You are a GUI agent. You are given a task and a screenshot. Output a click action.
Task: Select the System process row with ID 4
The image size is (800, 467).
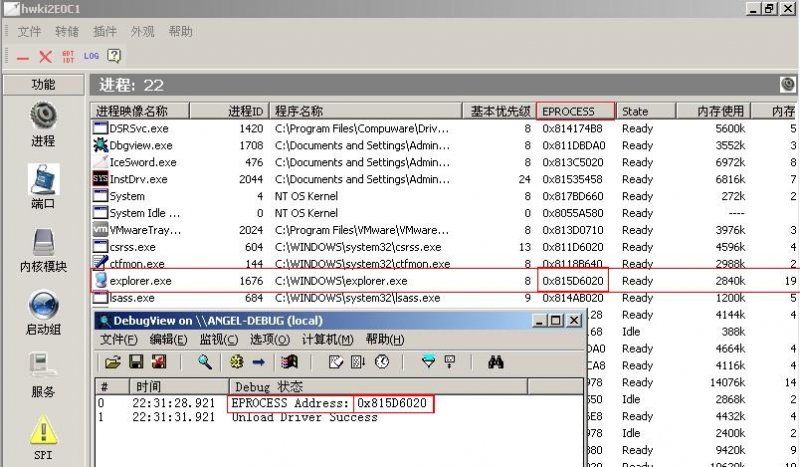point(445,196)
